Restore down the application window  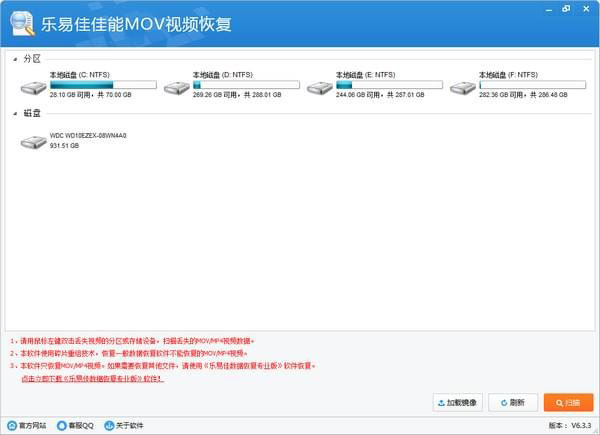coord(566,8)
